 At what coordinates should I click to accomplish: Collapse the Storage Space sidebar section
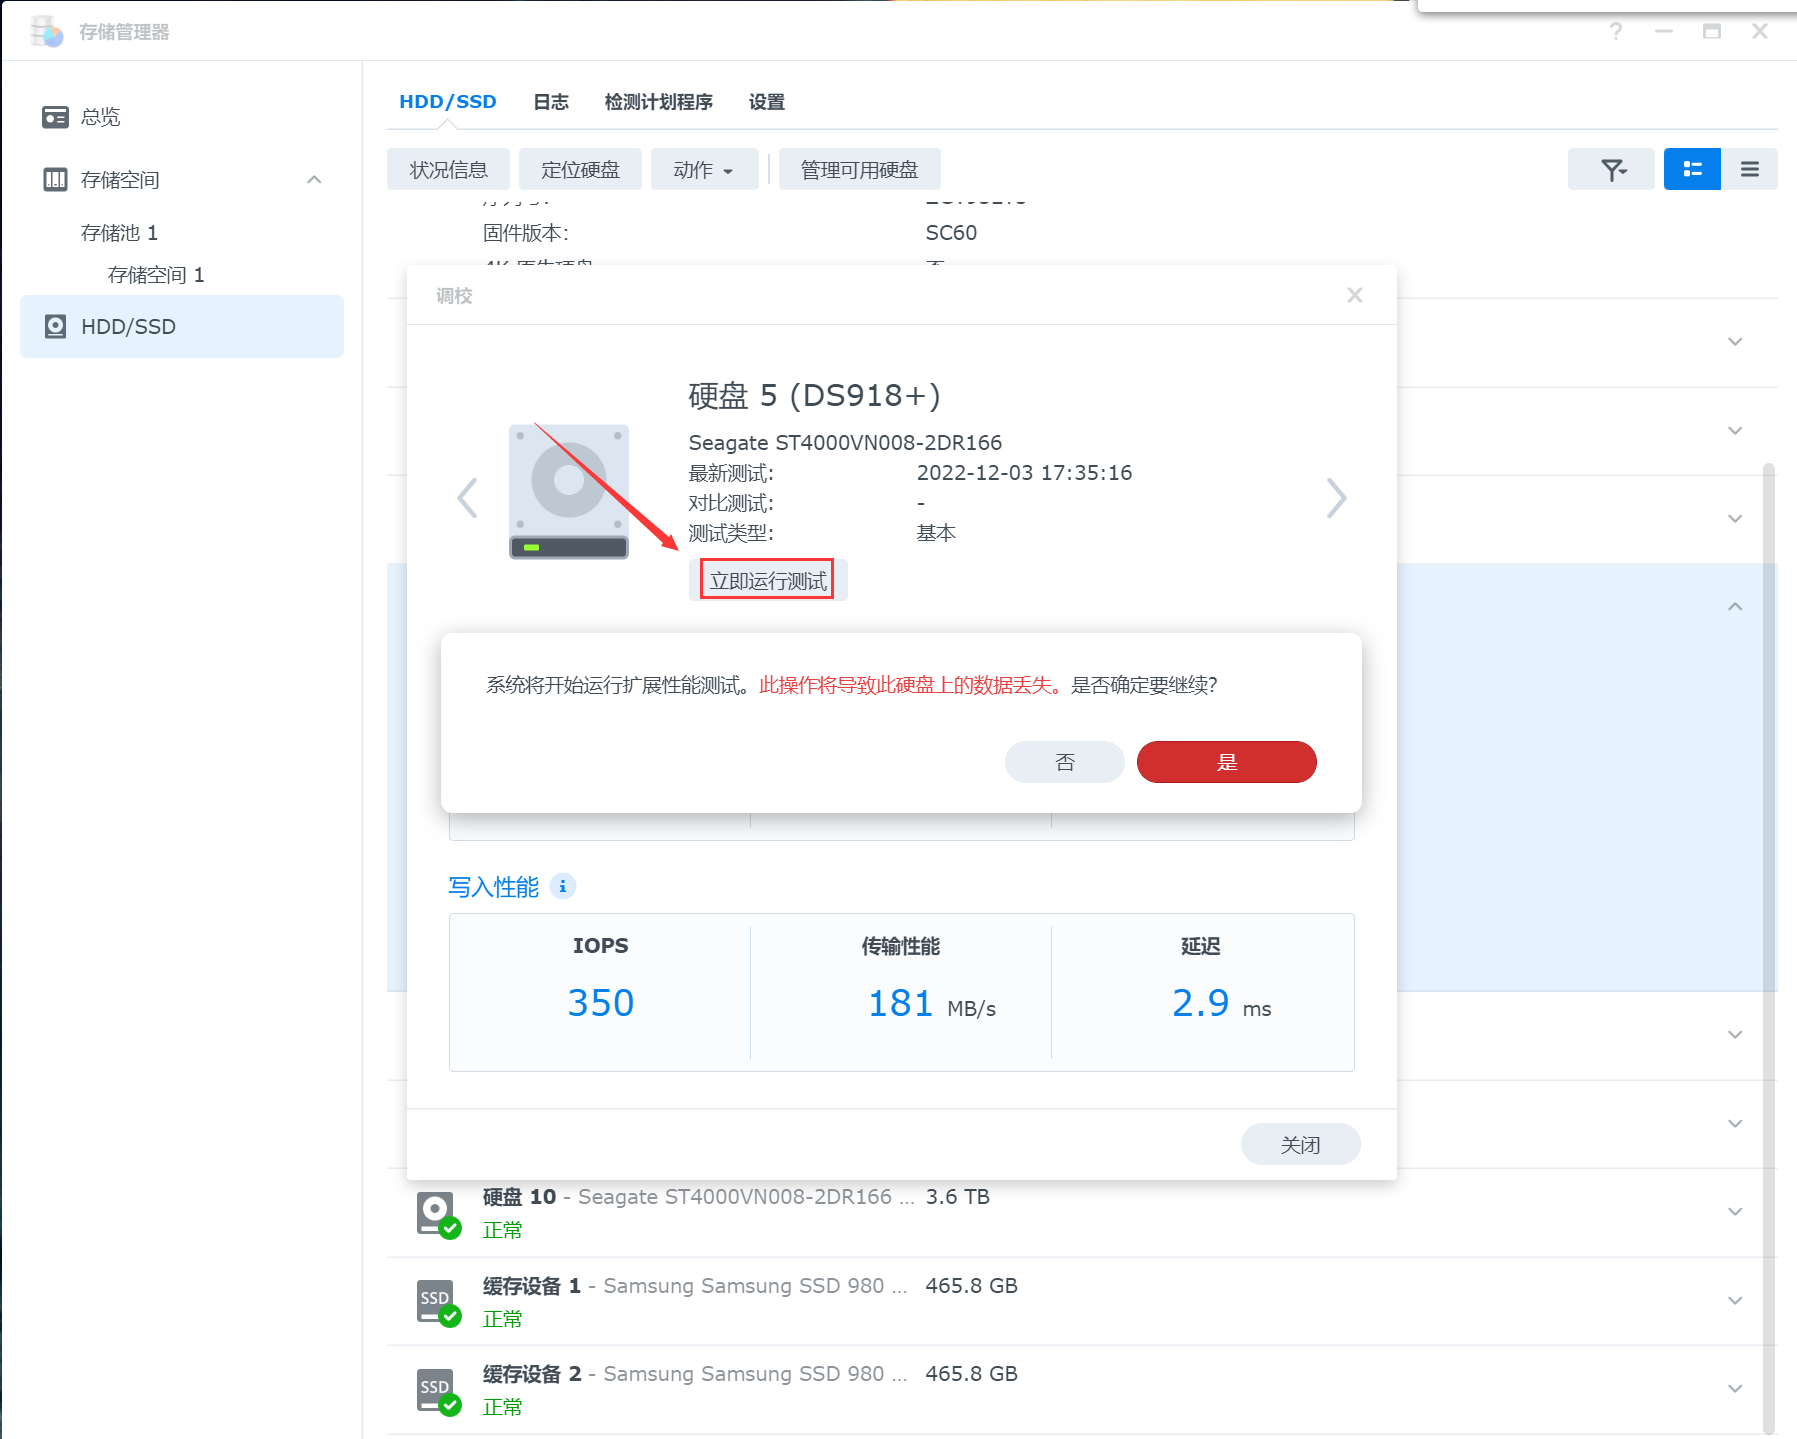click(314, 180)
